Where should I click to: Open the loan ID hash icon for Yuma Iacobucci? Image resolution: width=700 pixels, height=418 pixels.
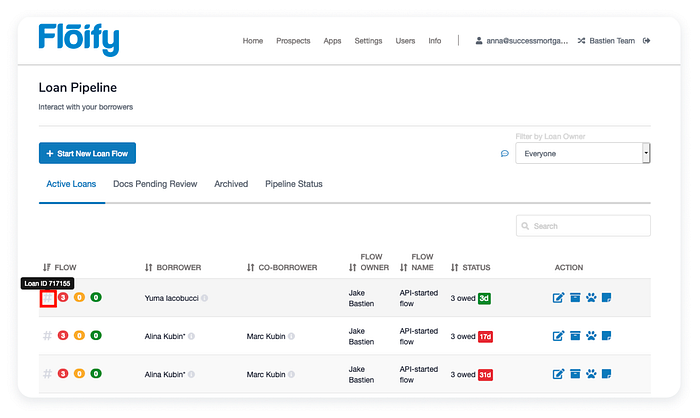click(x=48, y=298)
